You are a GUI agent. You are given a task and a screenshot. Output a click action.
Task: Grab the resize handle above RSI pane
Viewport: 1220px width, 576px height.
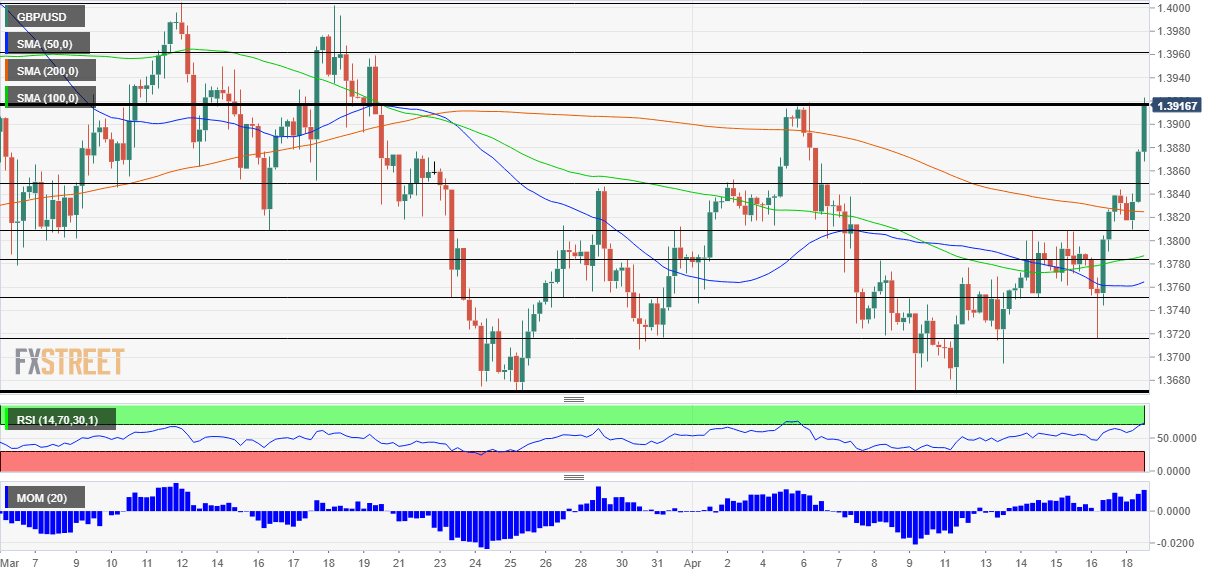point(574,399)
